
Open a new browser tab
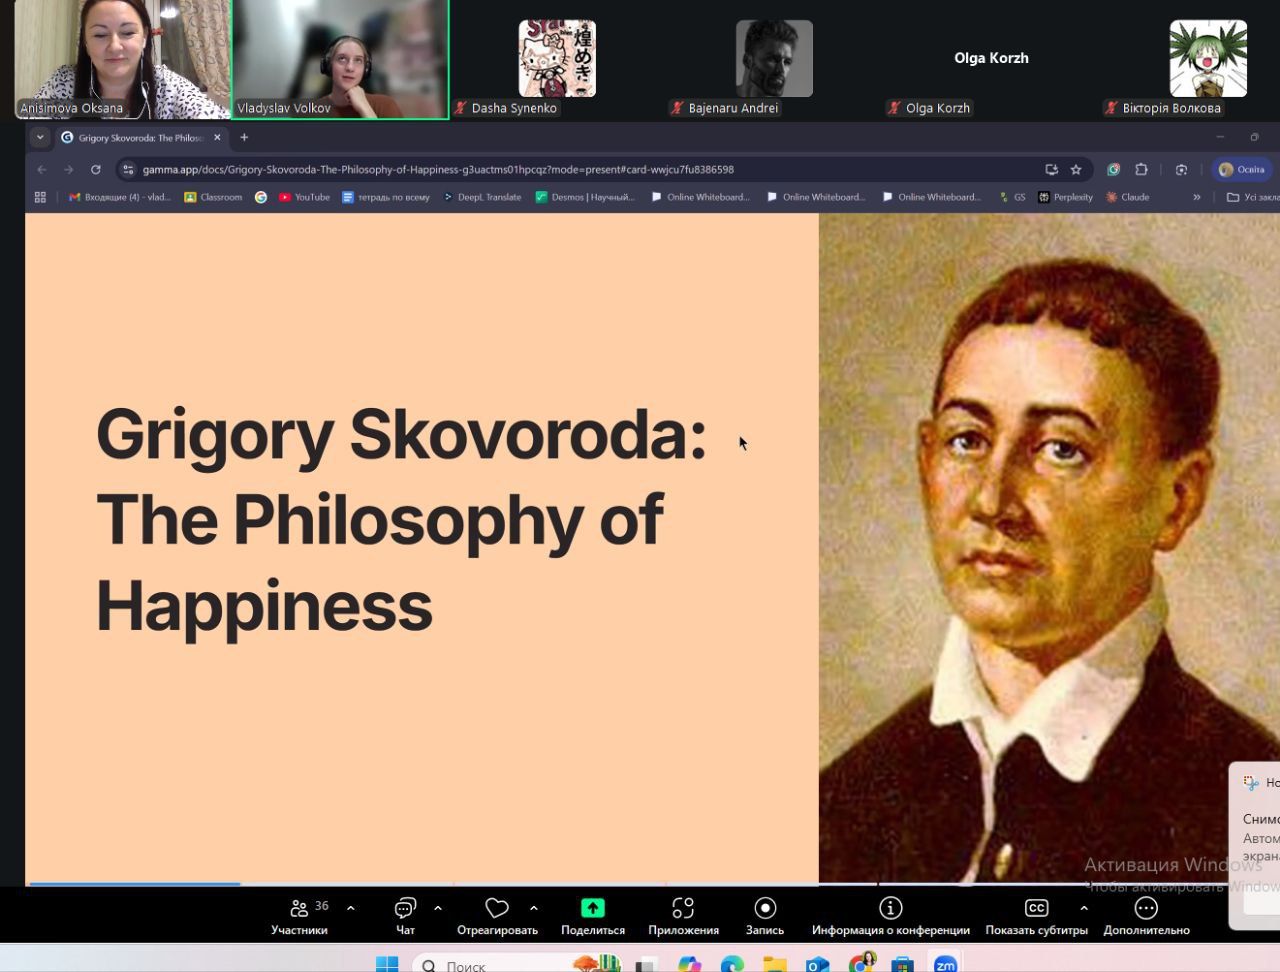pos(244,138)
